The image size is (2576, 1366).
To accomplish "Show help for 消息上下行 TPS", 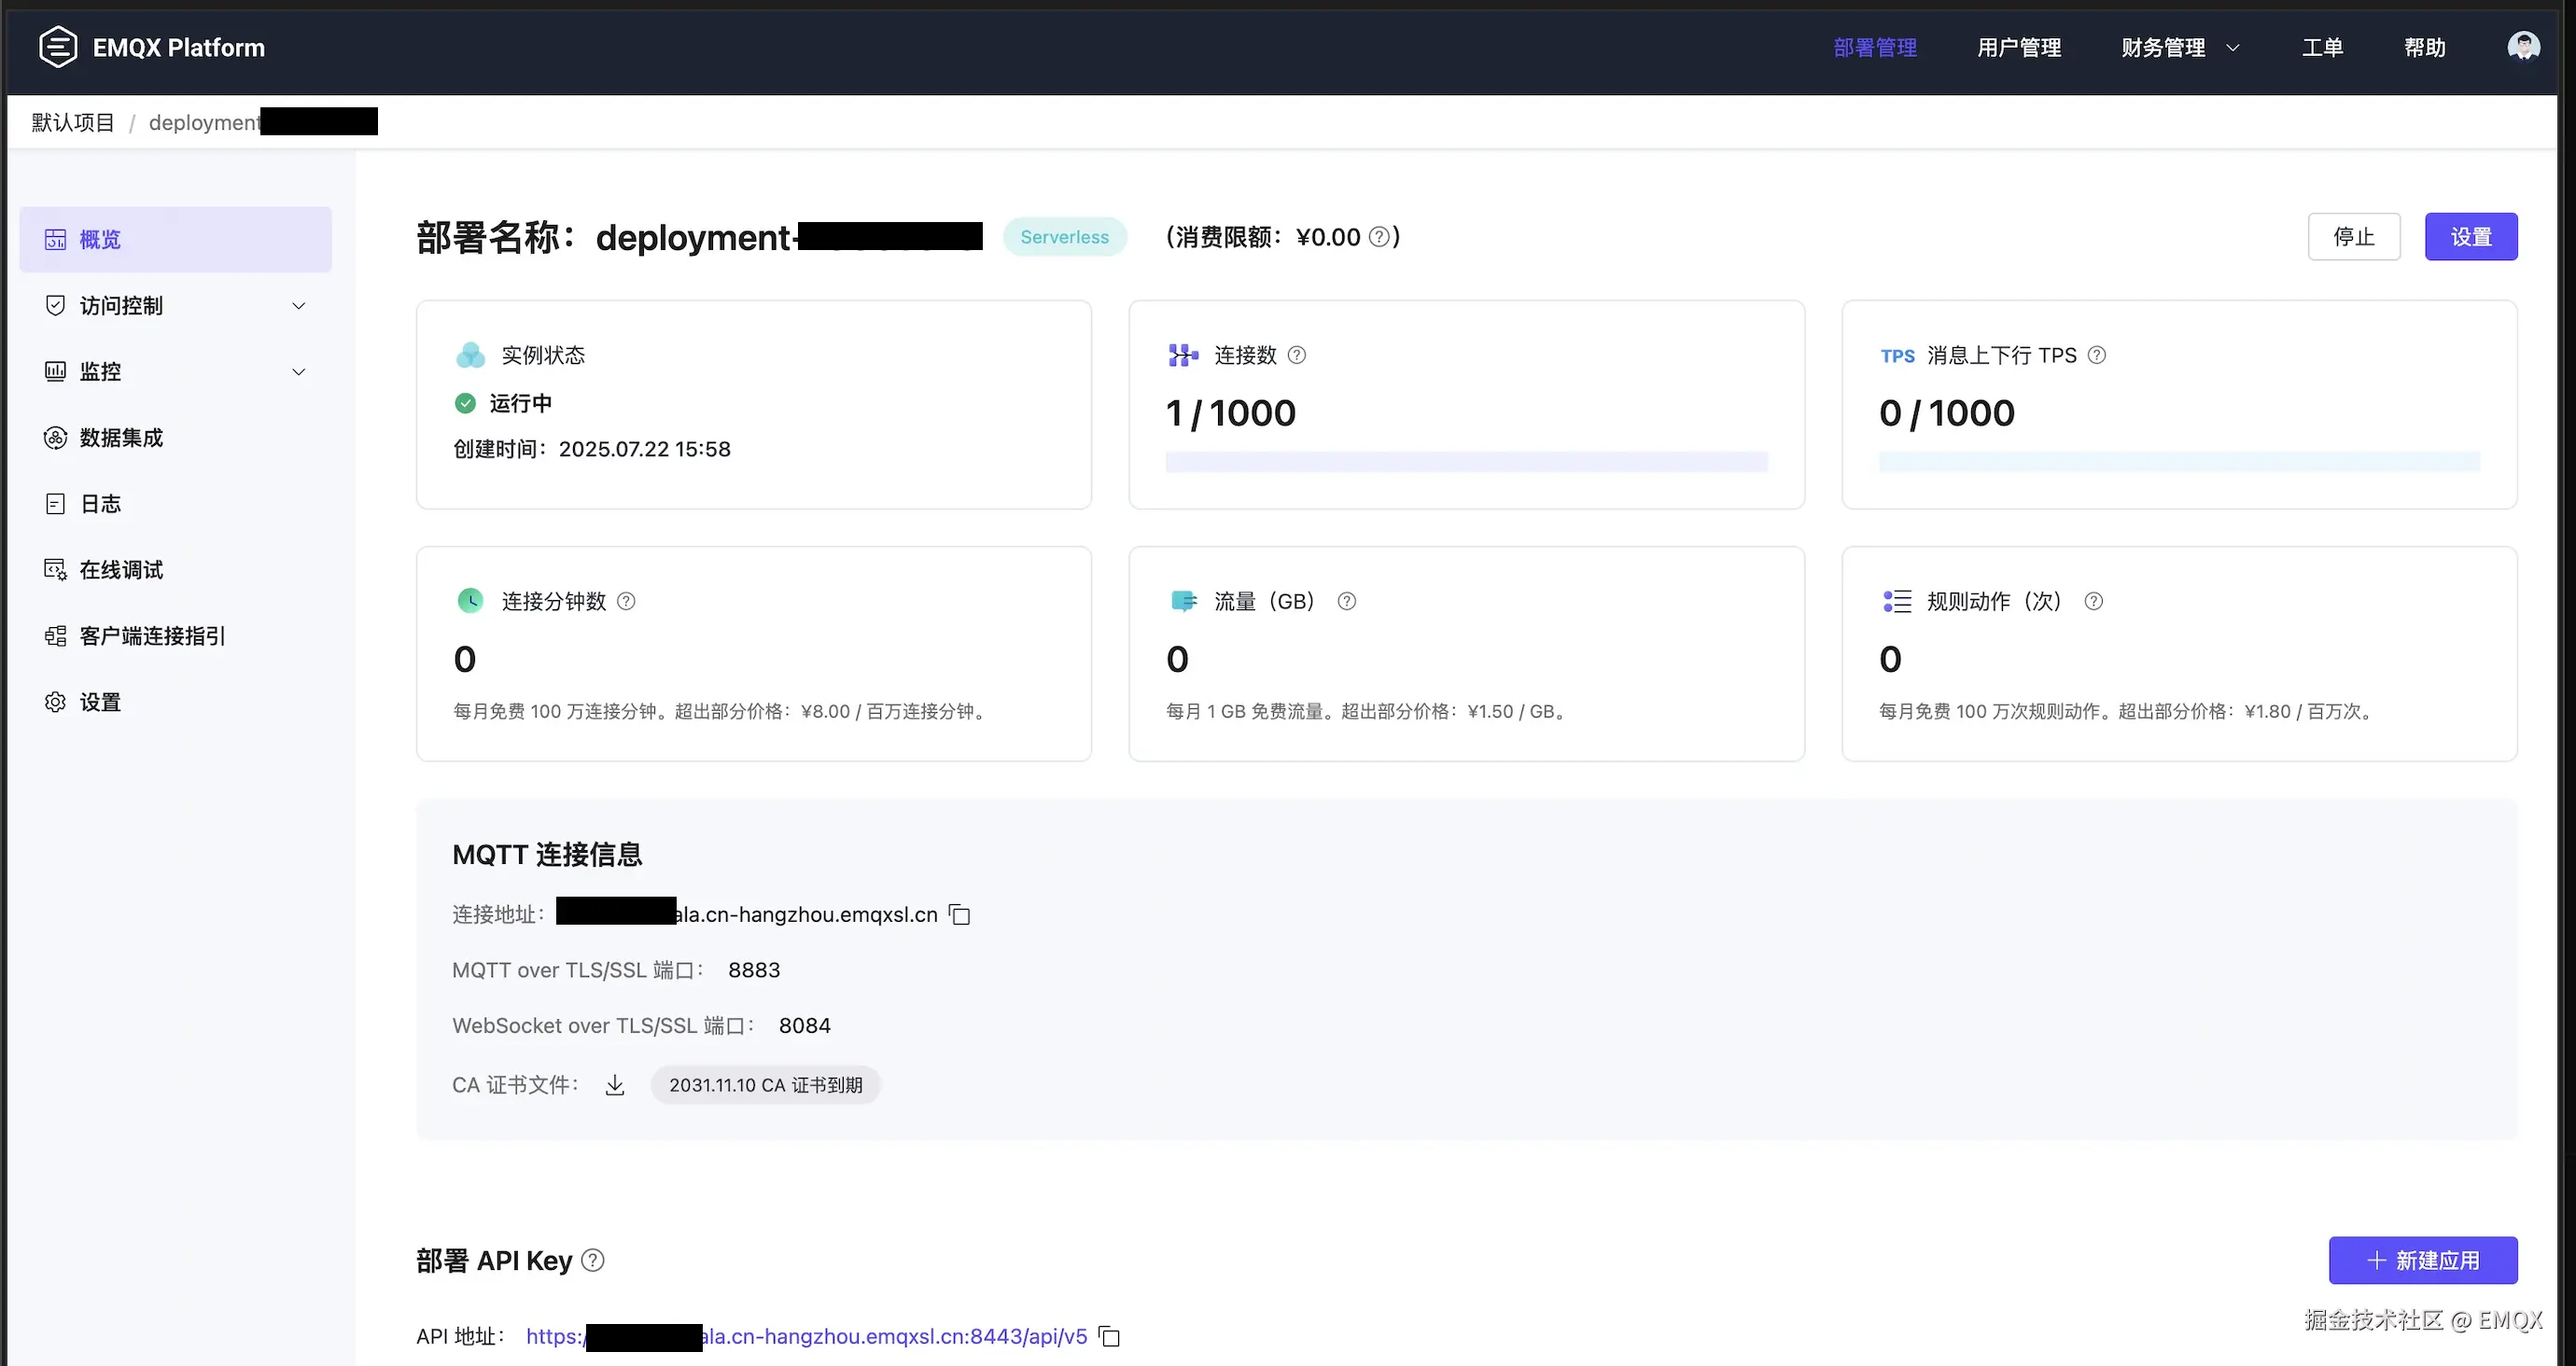I will 2097,355.
